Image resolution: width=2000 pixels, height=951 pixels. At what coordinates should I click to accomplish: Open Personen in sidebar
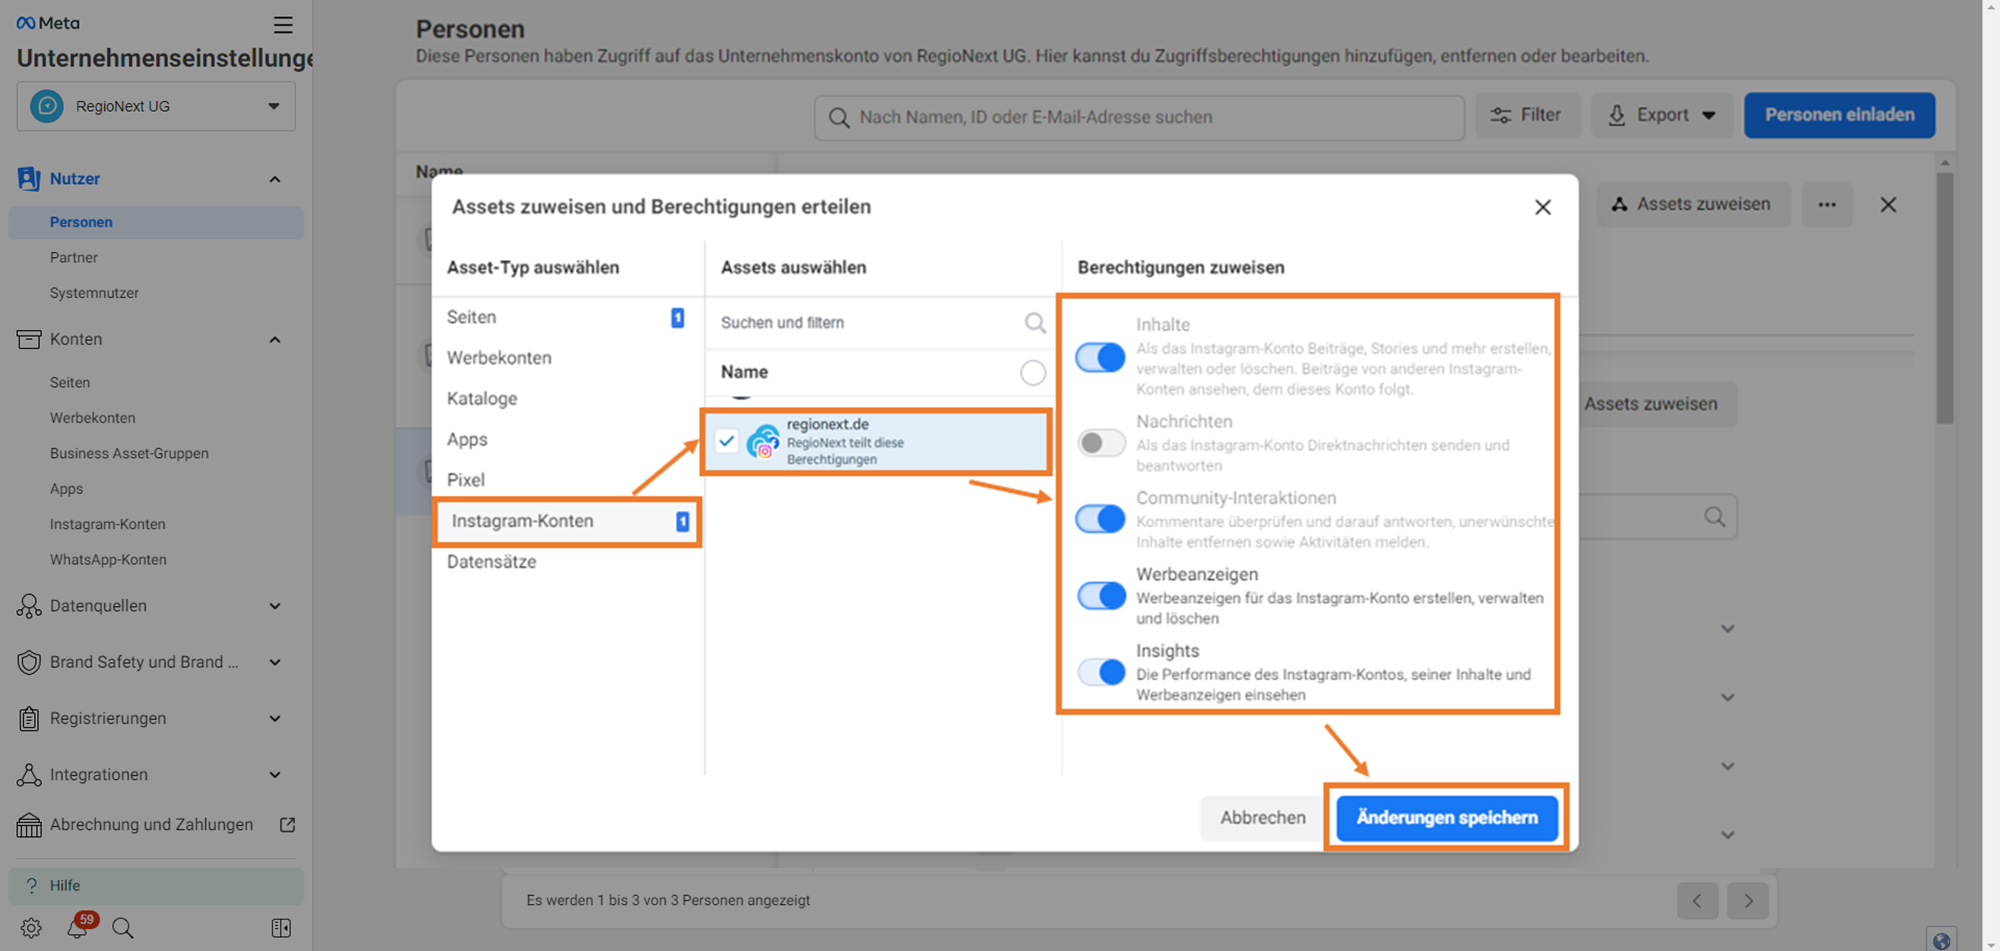(156, 223)
